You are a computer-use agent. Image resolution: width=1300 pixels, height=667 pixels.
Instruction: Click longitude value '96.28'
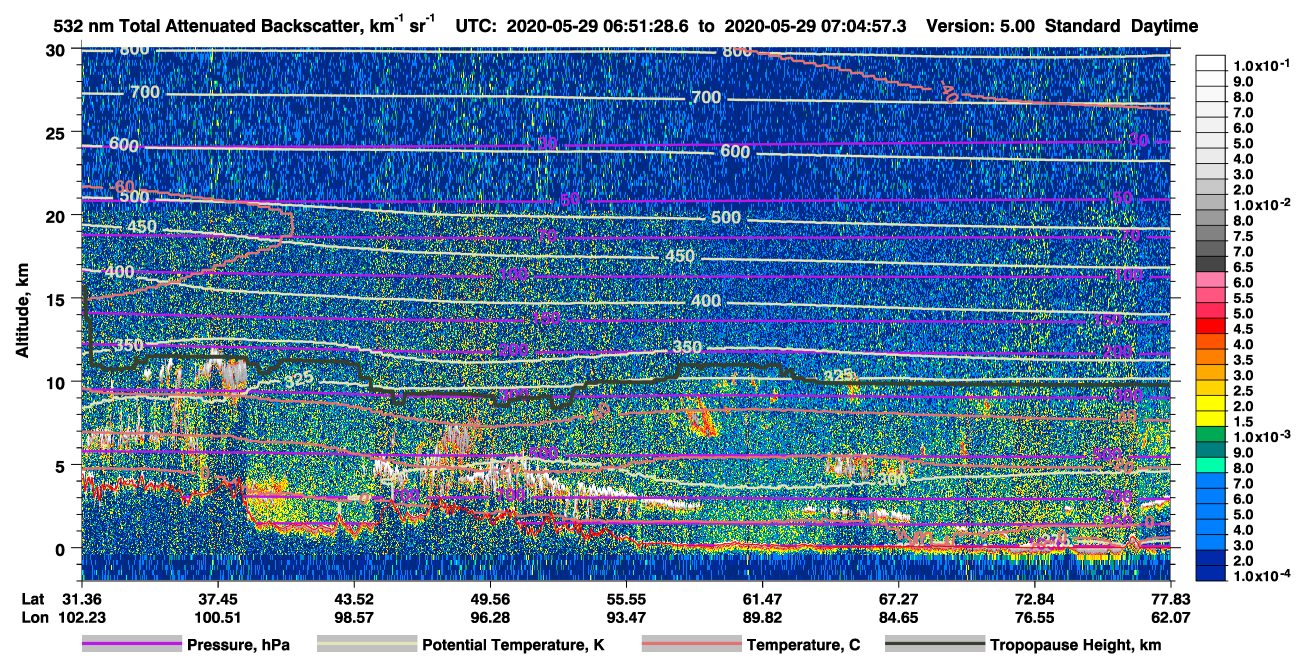click(x=490, y=616)
